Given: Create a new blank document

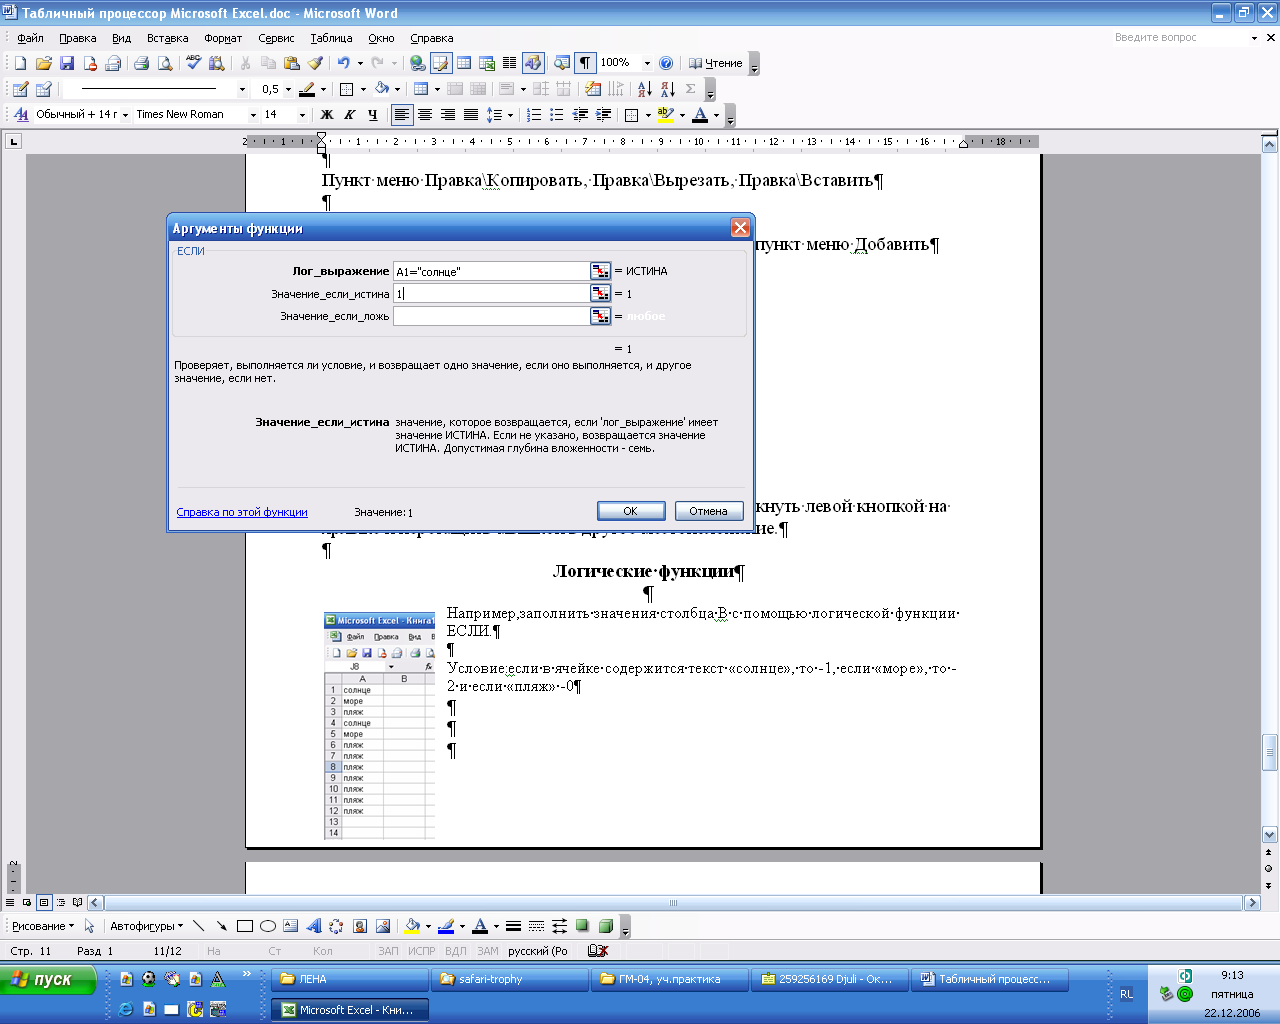Looking at the screenshot, I should tap(20, 63).
